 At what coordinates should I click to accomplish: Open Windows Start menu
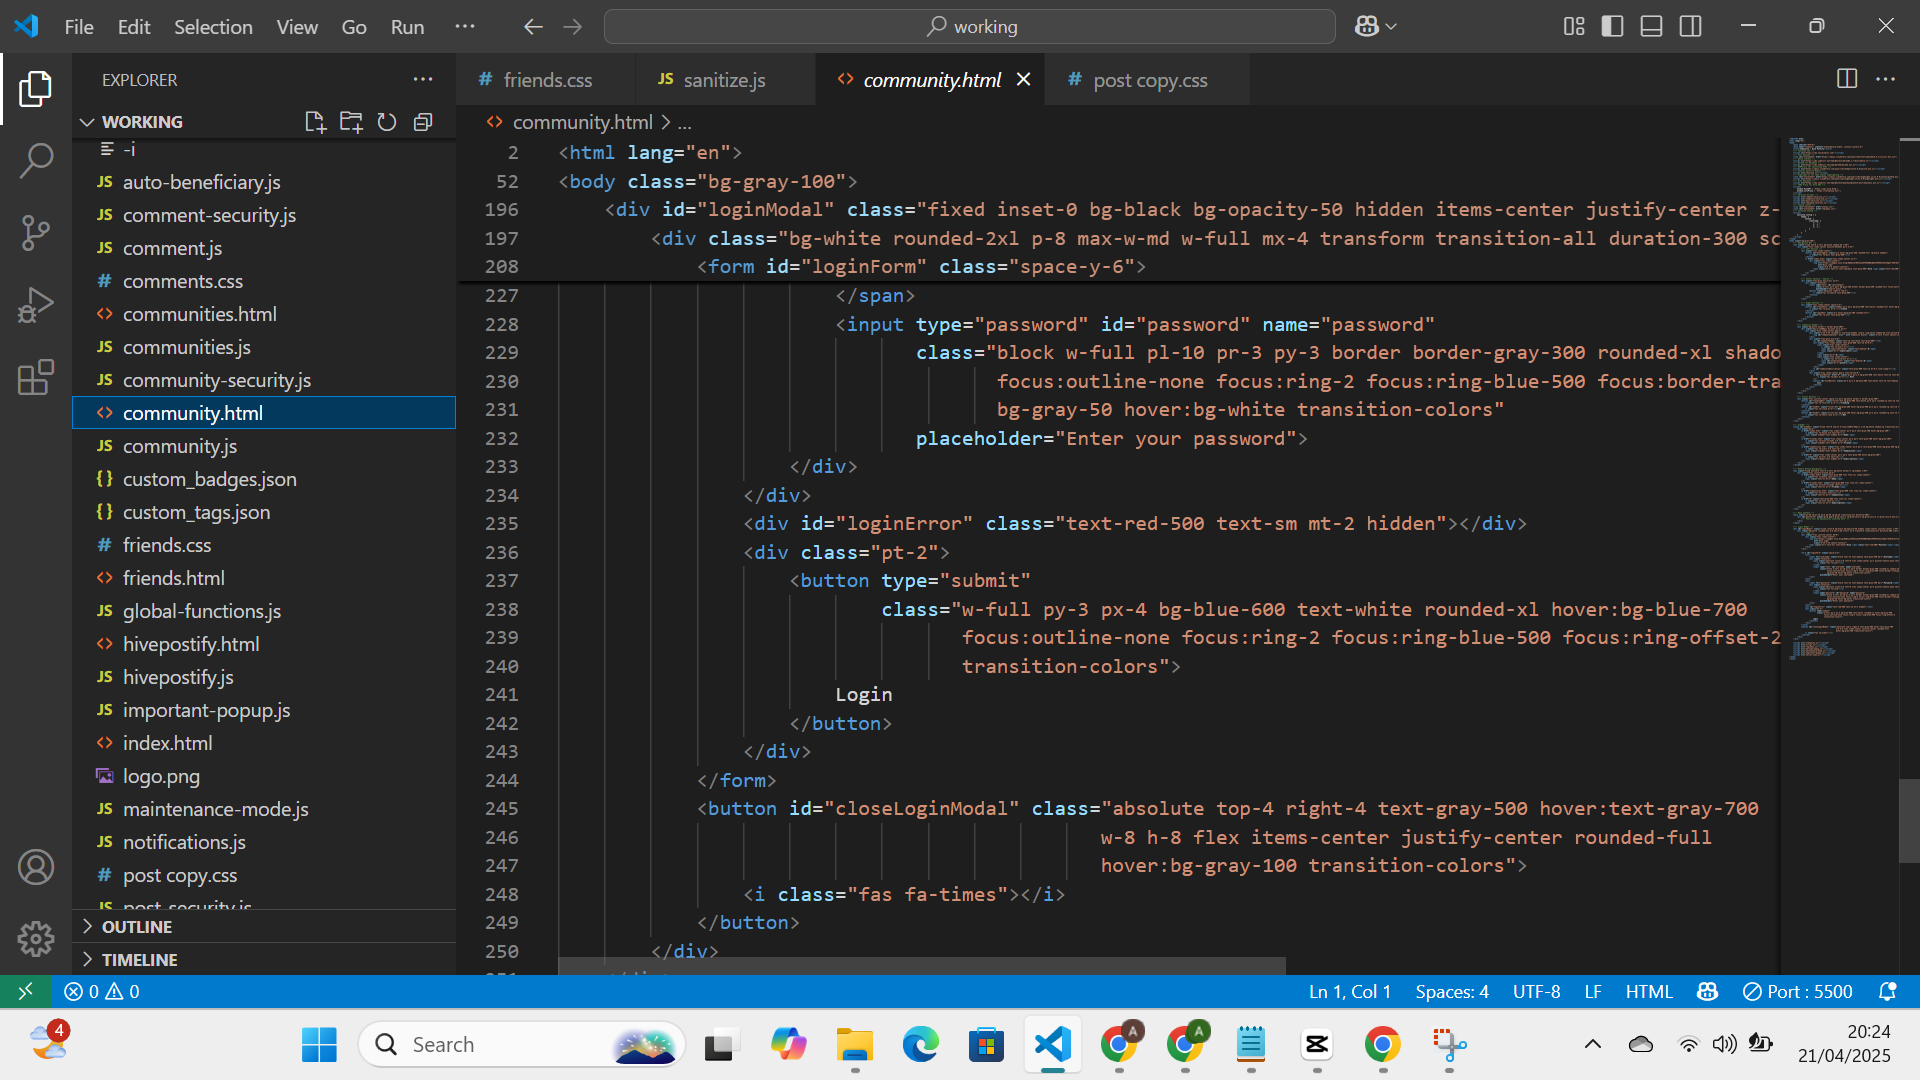pyautogui.click(x=319, y=1045)
